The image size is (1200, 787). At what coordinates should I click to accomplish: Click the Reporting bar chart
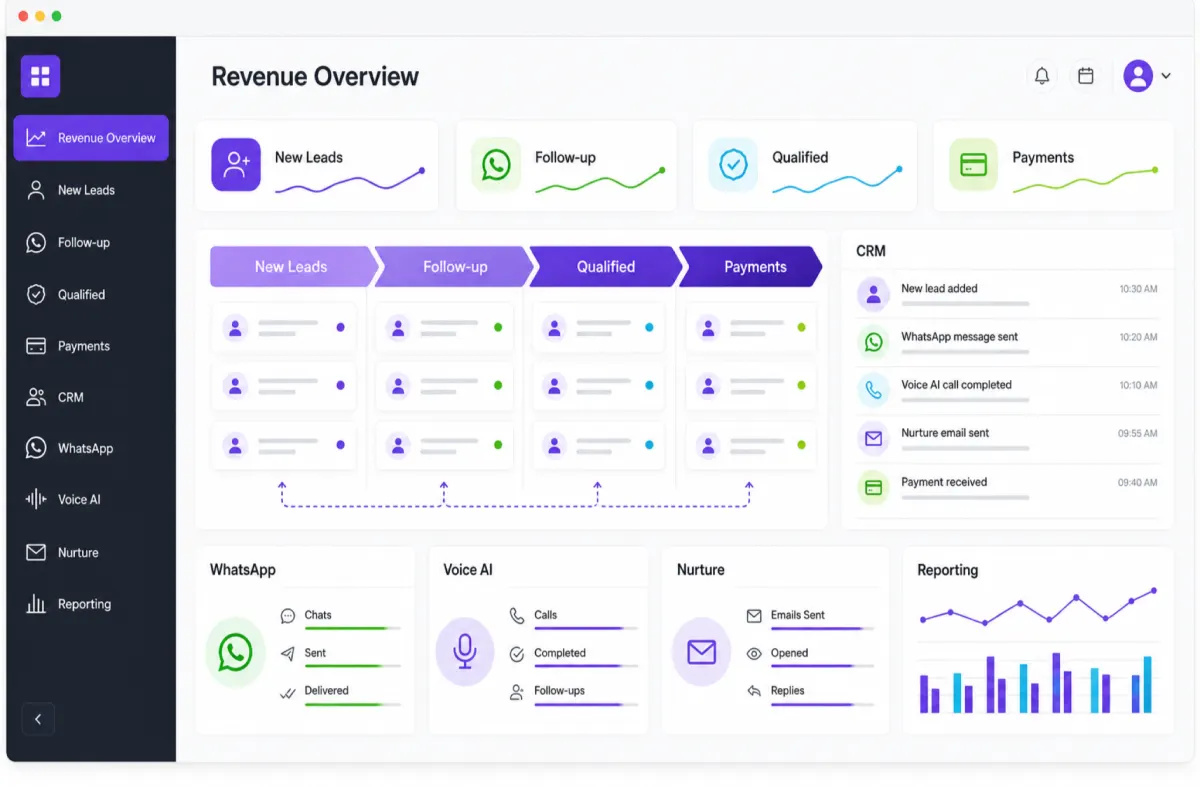[1036, 683]
